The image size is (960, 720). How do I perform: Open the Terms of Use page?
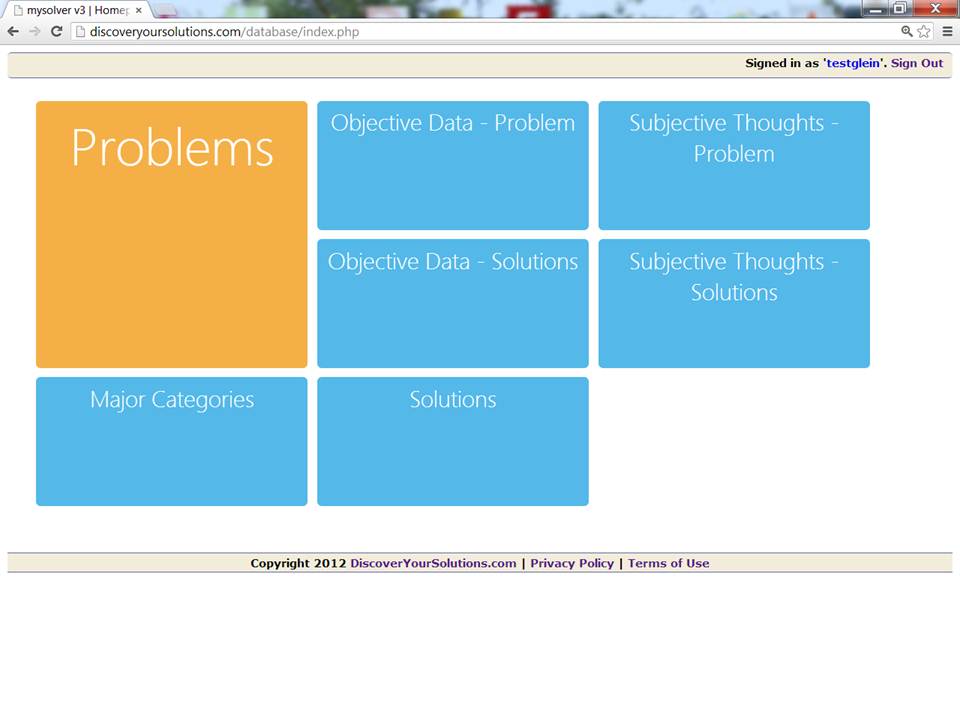668,563
